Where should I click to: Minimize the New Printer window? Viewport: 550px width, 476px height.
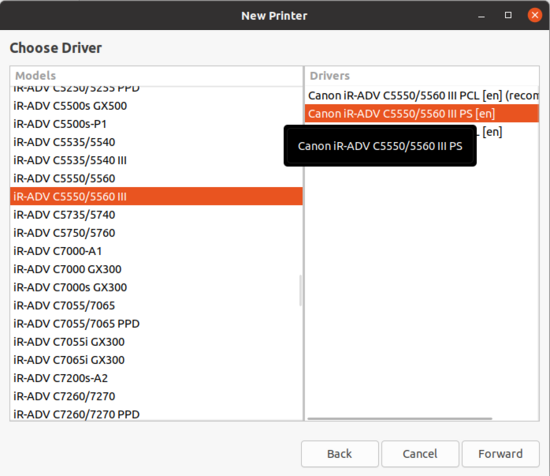click(x=481, y=16)
